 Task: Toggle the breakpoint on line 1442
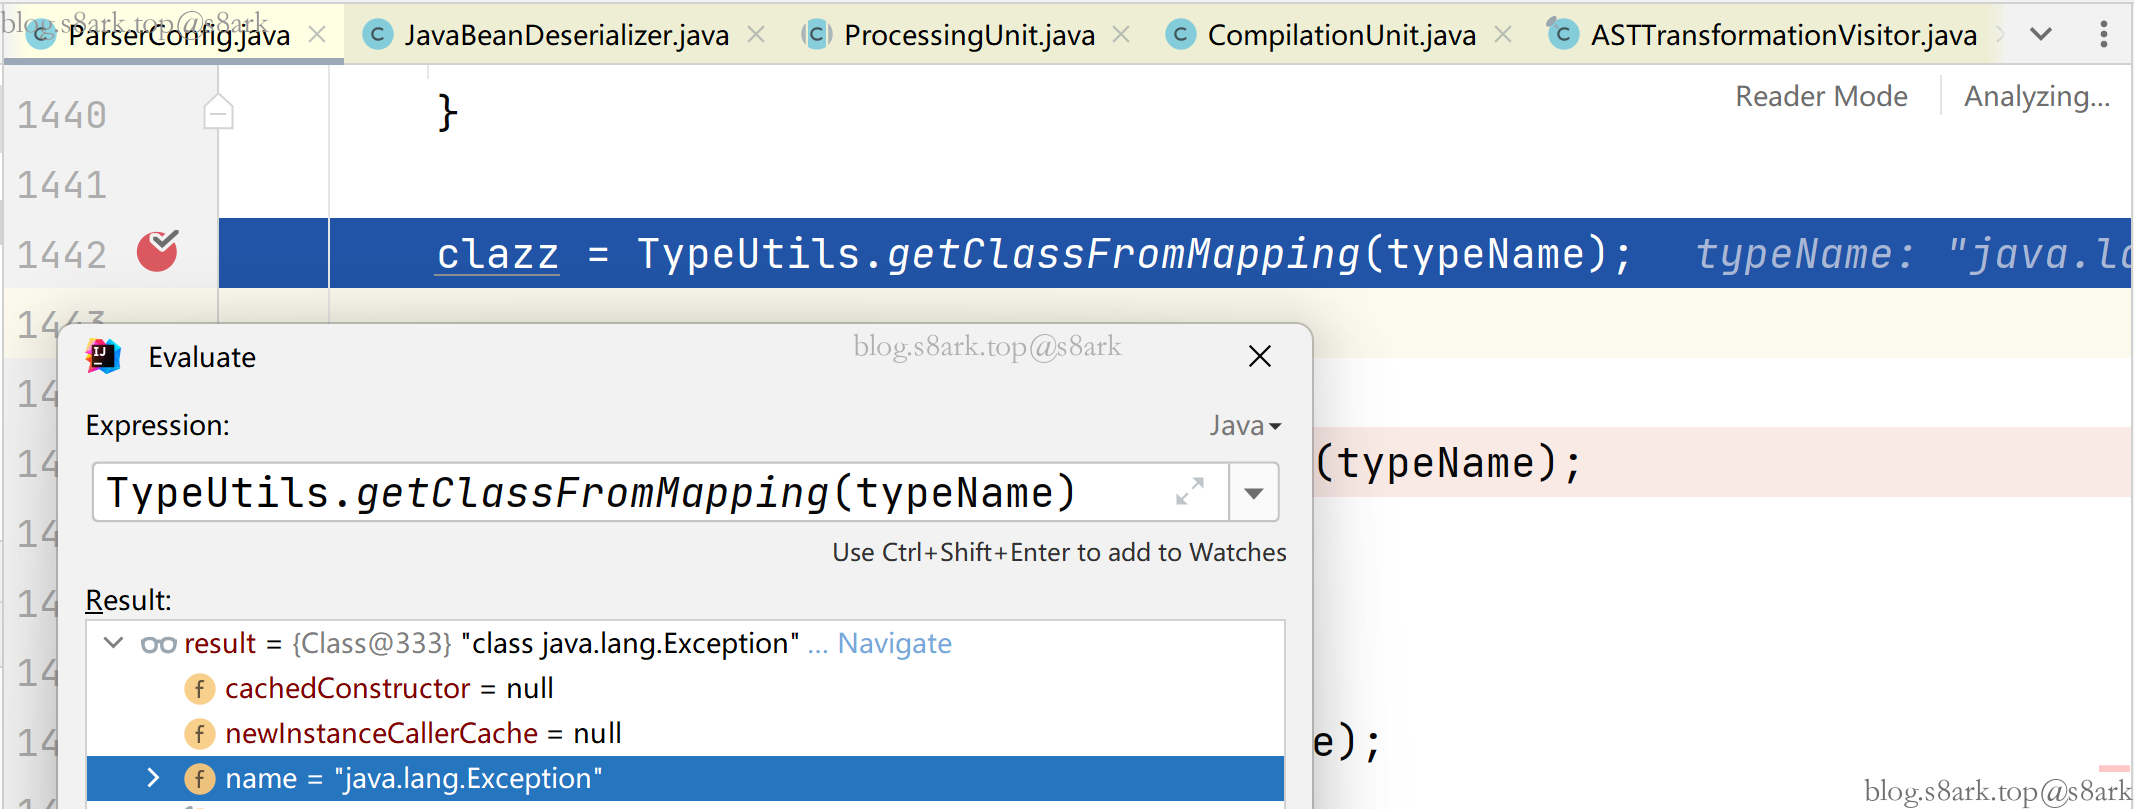157,251
